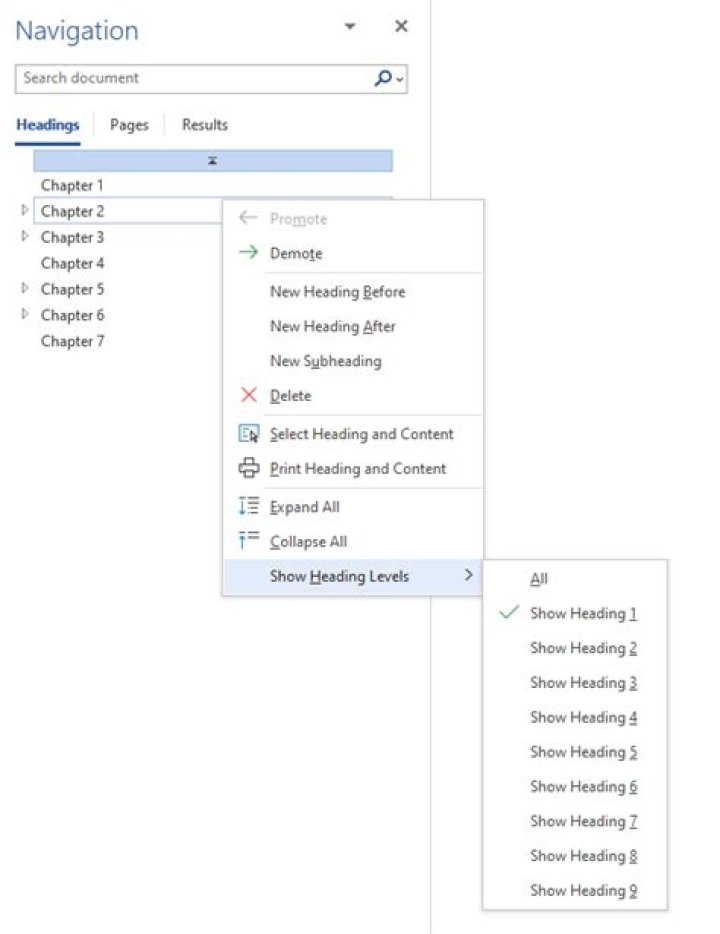
Task: Click the search magnifier icon
Action: pyautogui.click(x=383, y=78)
